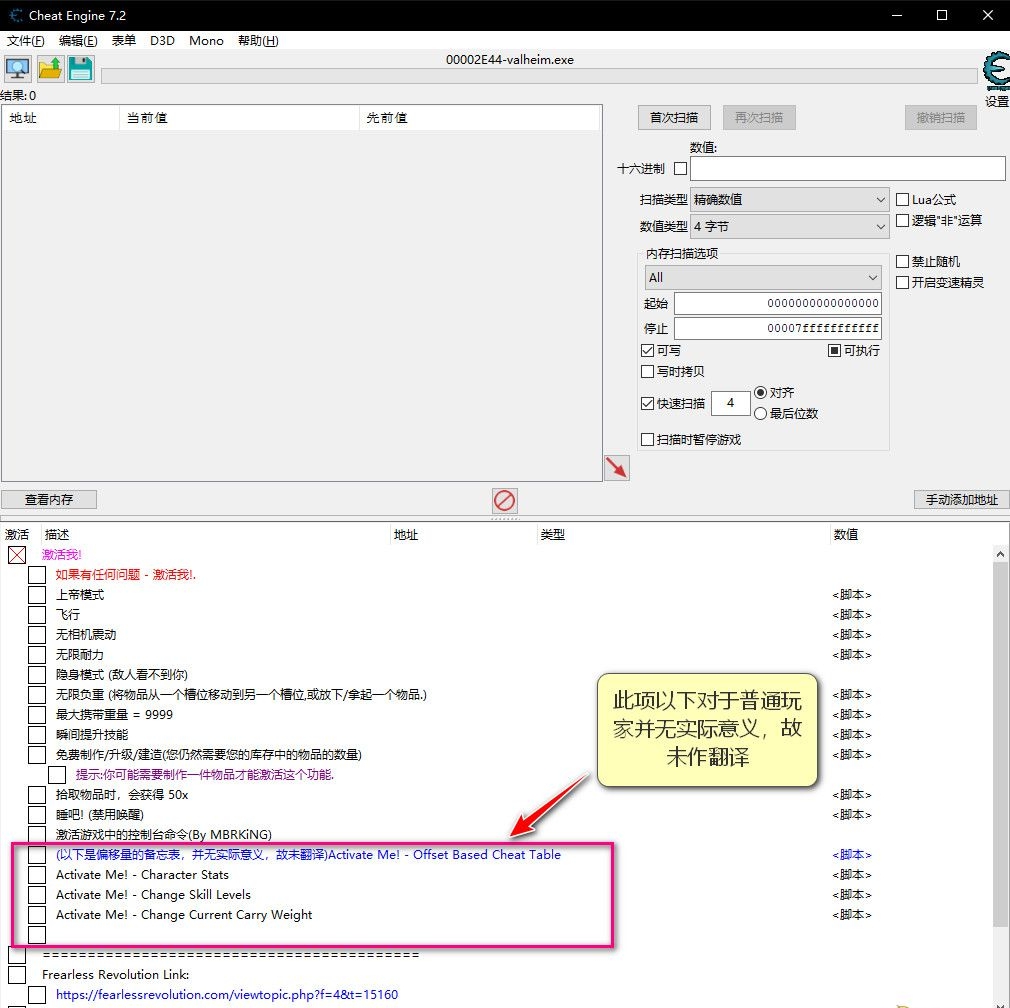This screenshot has width=1010, height=1008.
Task: Click the select process monitor icon
Action: point(17,69)
